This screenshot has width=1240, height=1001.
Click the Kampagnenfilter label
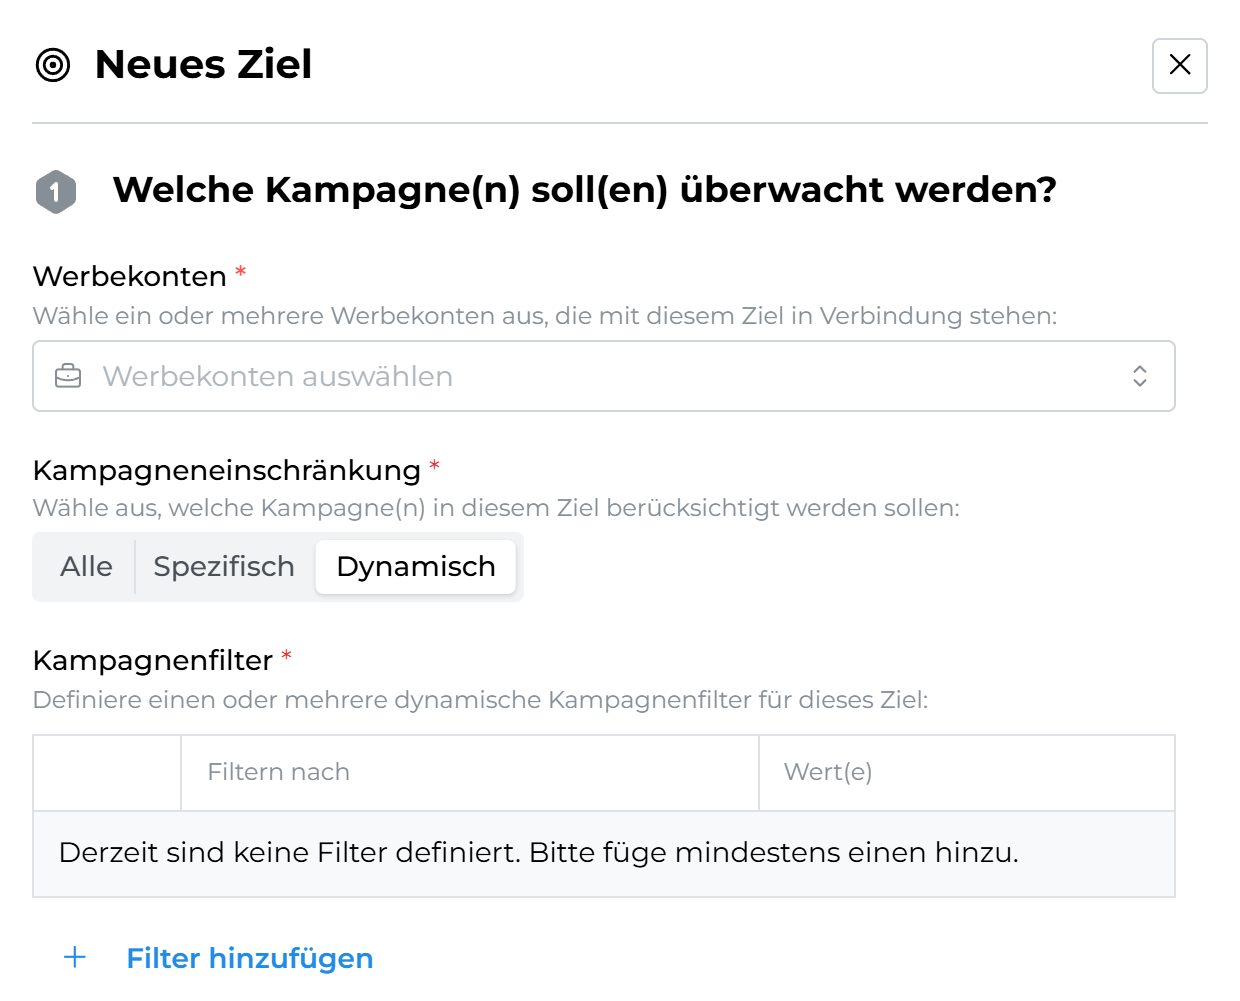pyautogui.click(x=153, y=660)
